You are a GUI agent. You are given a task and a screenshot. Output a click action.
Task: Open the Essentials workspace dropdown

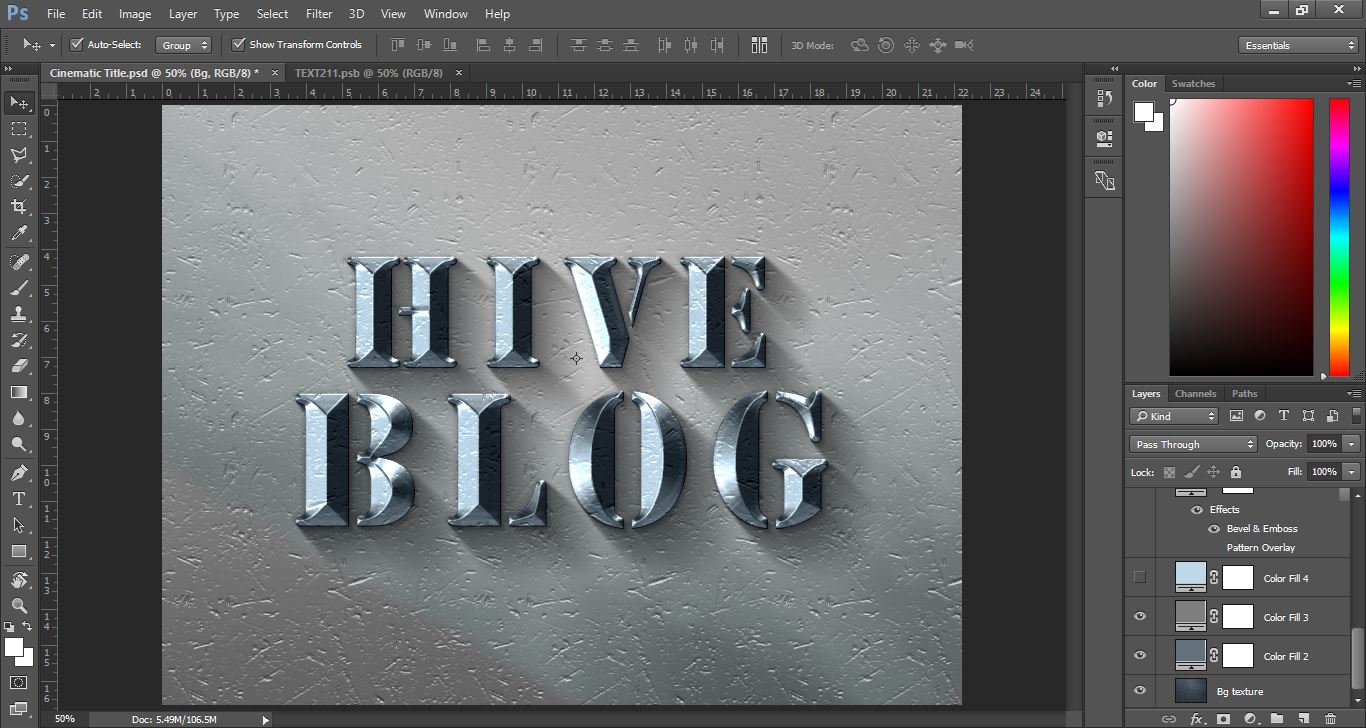pos(1297,45)
